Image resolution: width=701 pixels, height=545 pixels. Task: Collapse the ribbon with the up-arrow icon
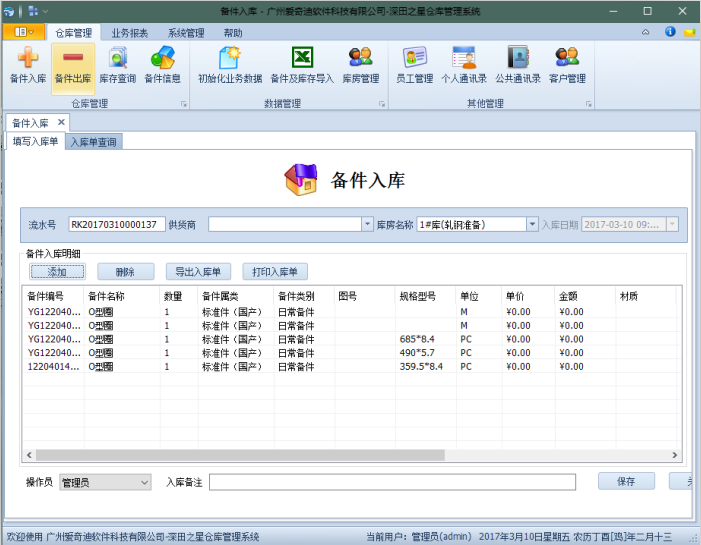[645, 32]
